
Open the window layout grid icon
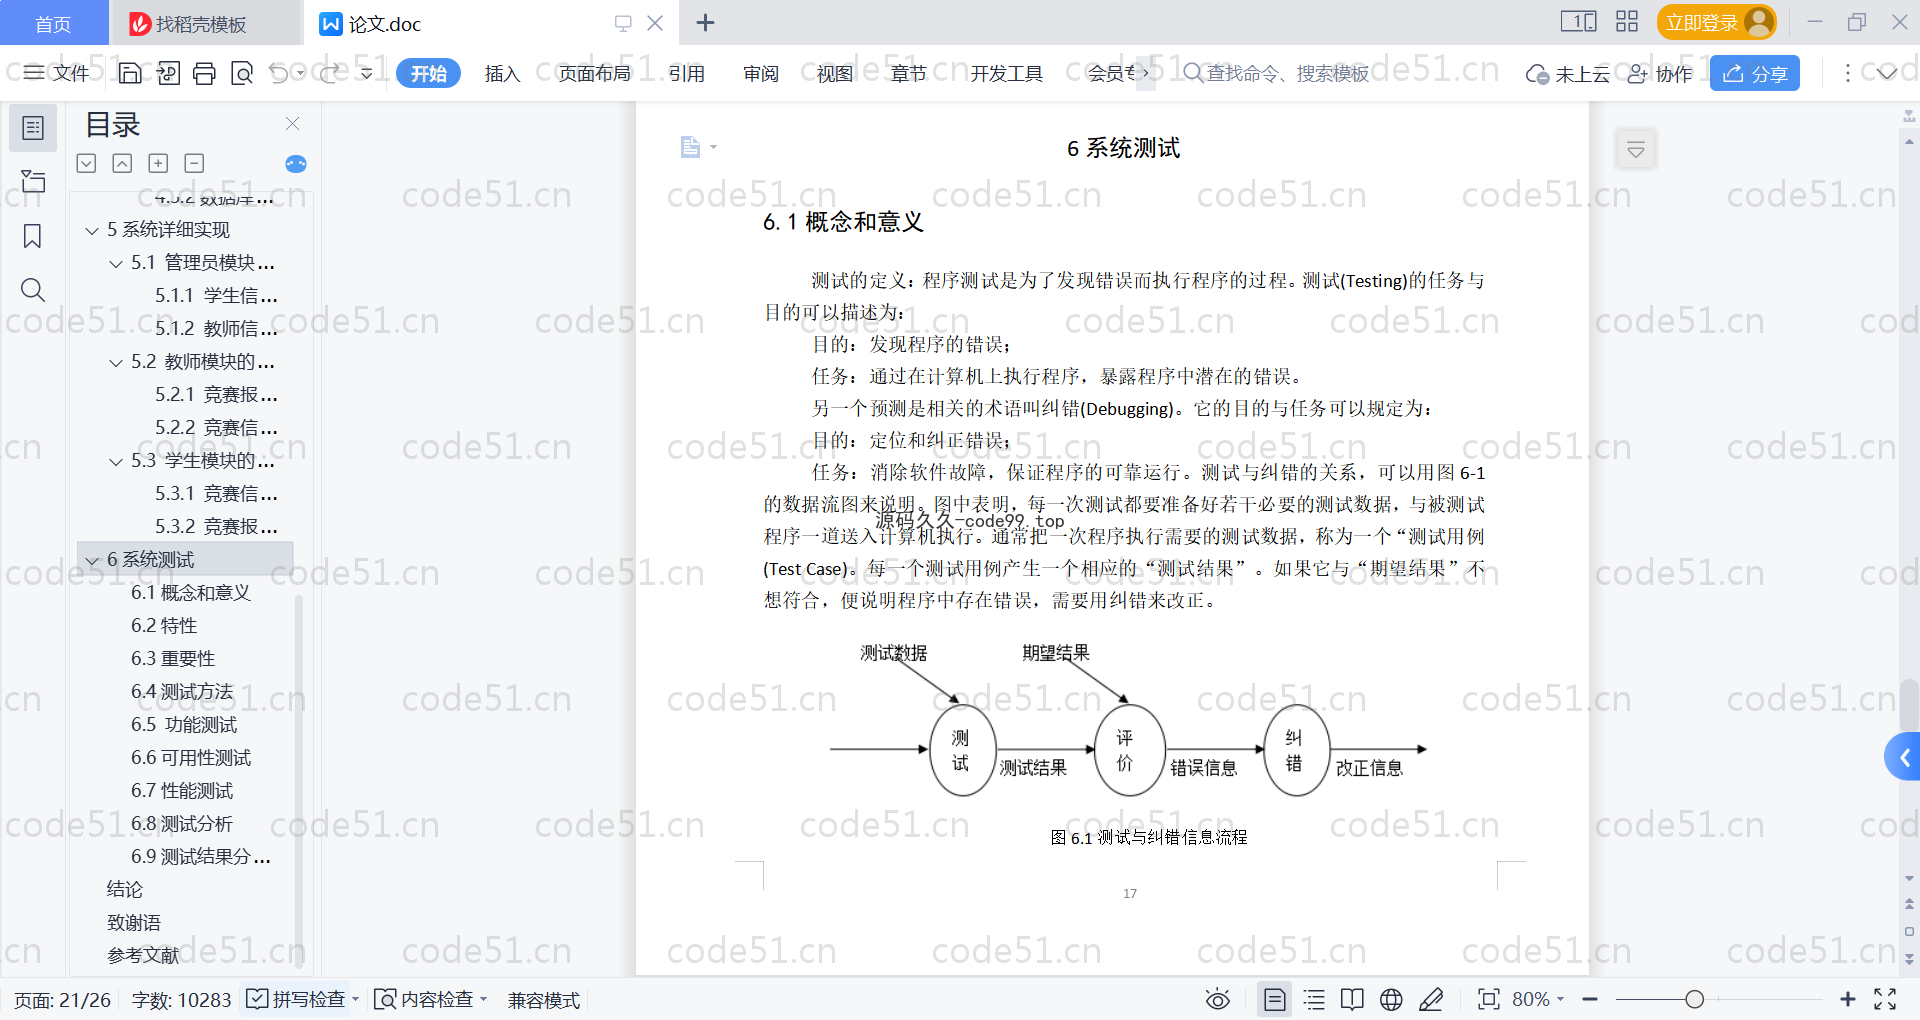pos(1627,22)
